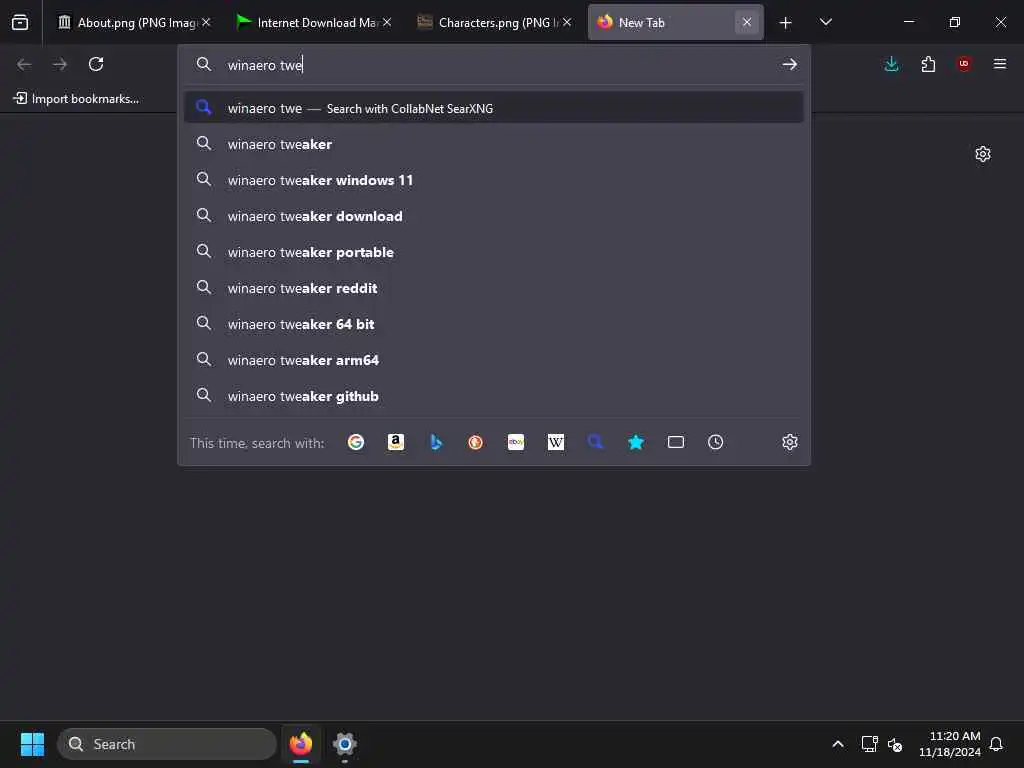Open the Windows Start menu
This screenshot has height=768, width=1024.
click(x=32, y=744)
